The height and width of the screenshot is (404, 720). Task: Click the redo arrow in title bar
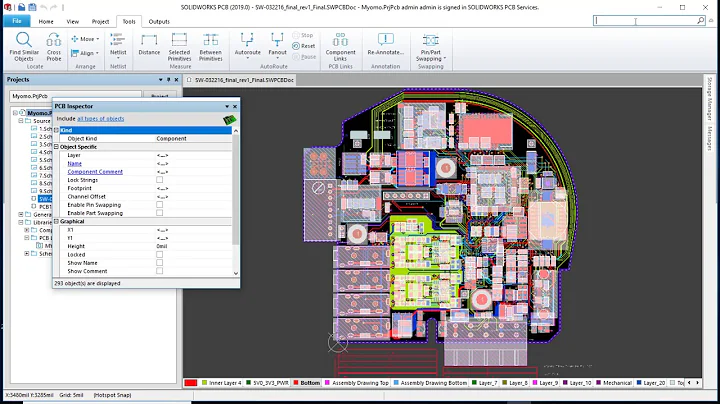[x=53, y=7]
